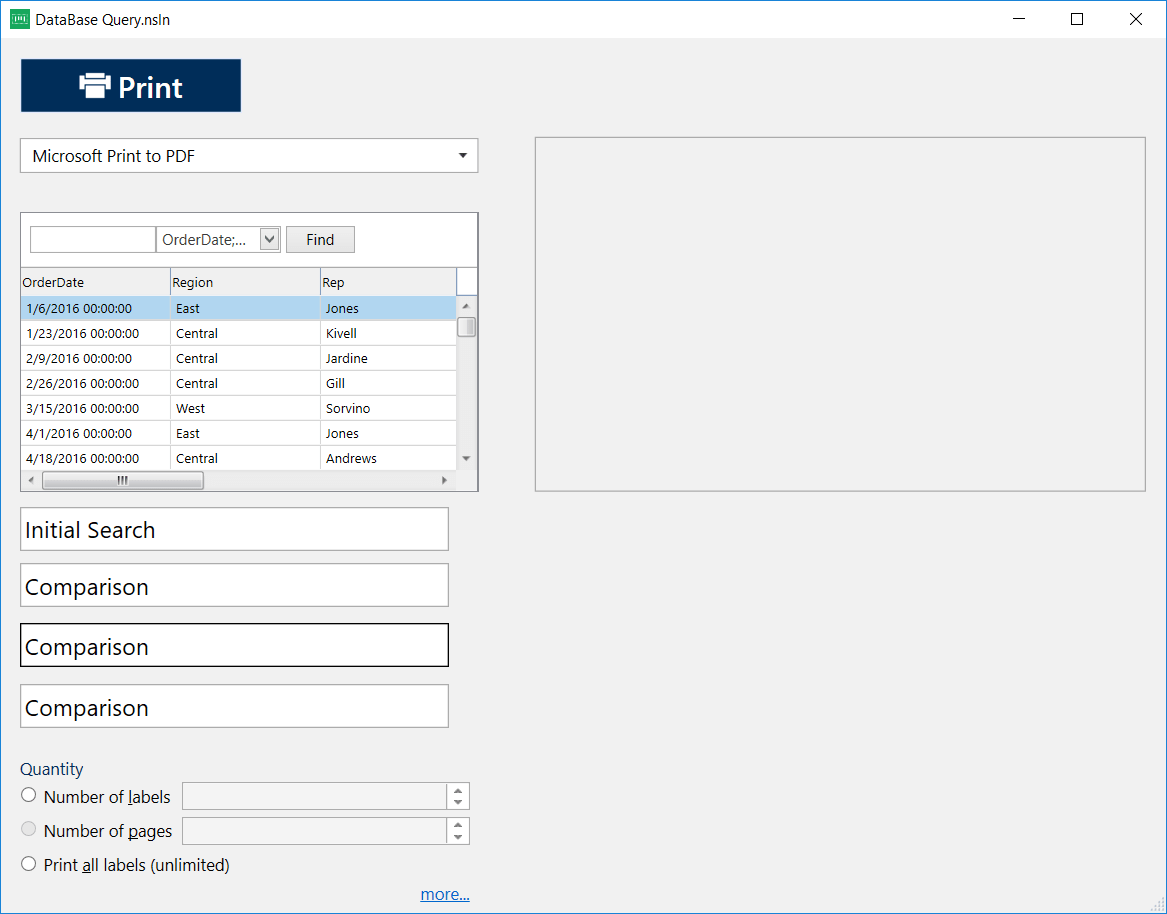The width and height of the screenshot is (1167, 914).
Task: Select the row dated 1/23/2016 00:00:00
Action: [238, 333]
